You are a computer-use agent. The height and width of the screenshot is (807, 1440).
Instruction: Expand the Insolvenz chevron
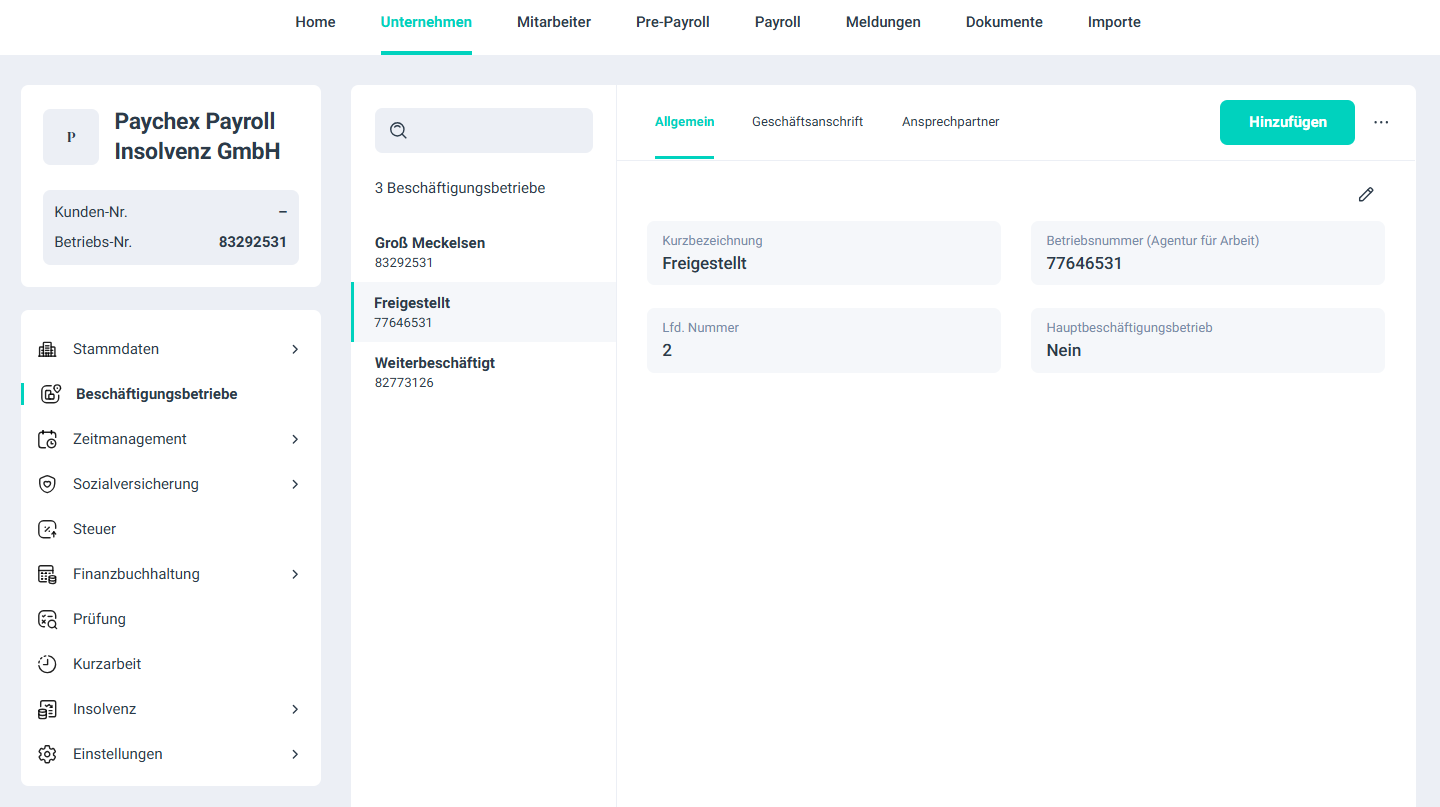[295, 709]
